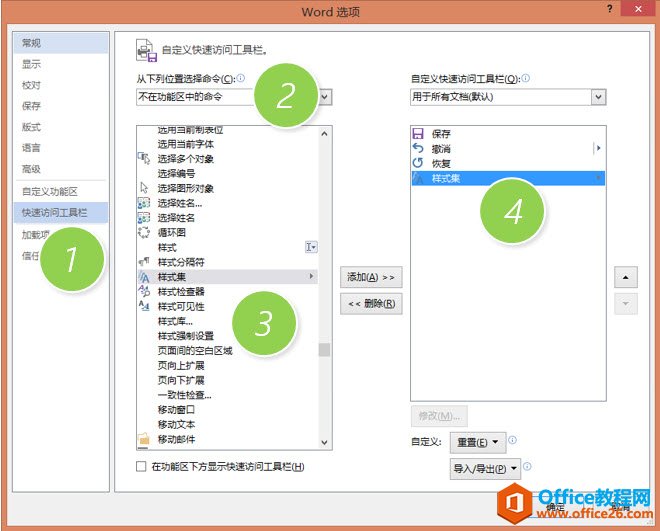Open the 自定义功能区 category

coord(61,192)
